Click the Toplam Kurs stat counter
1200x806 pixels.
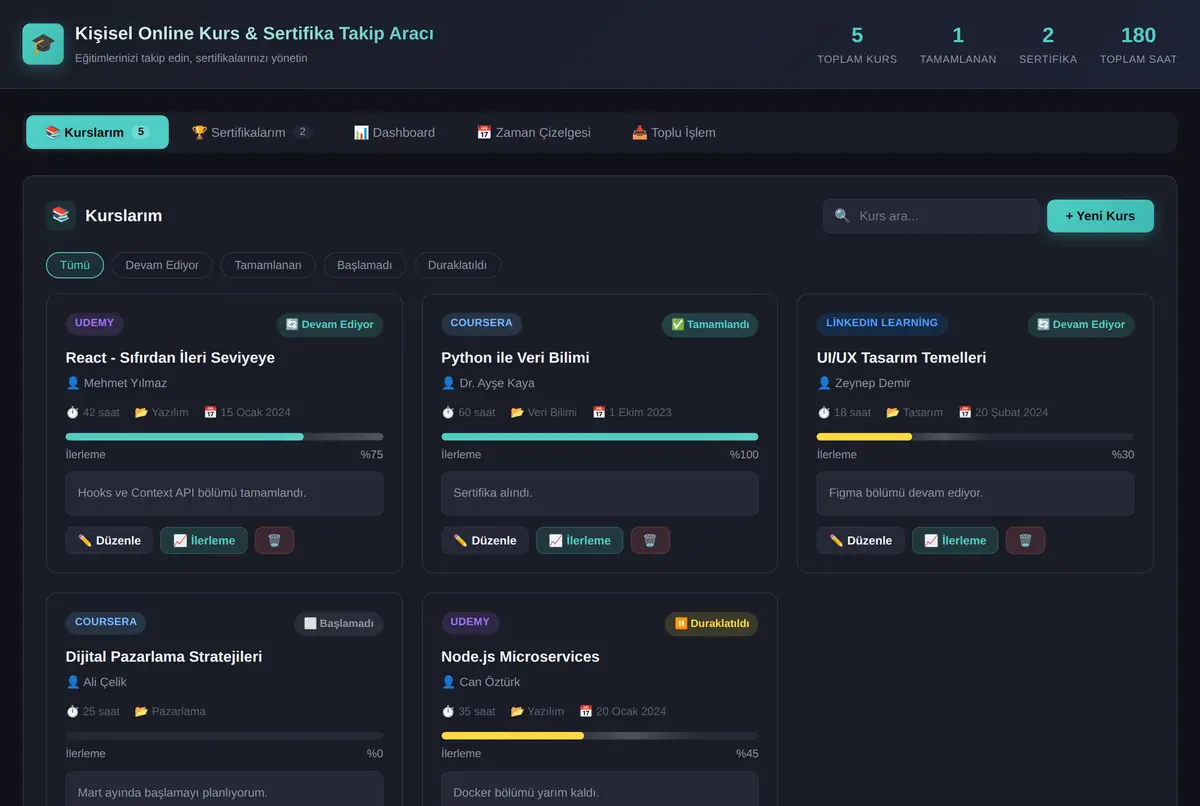coord(857,46)
